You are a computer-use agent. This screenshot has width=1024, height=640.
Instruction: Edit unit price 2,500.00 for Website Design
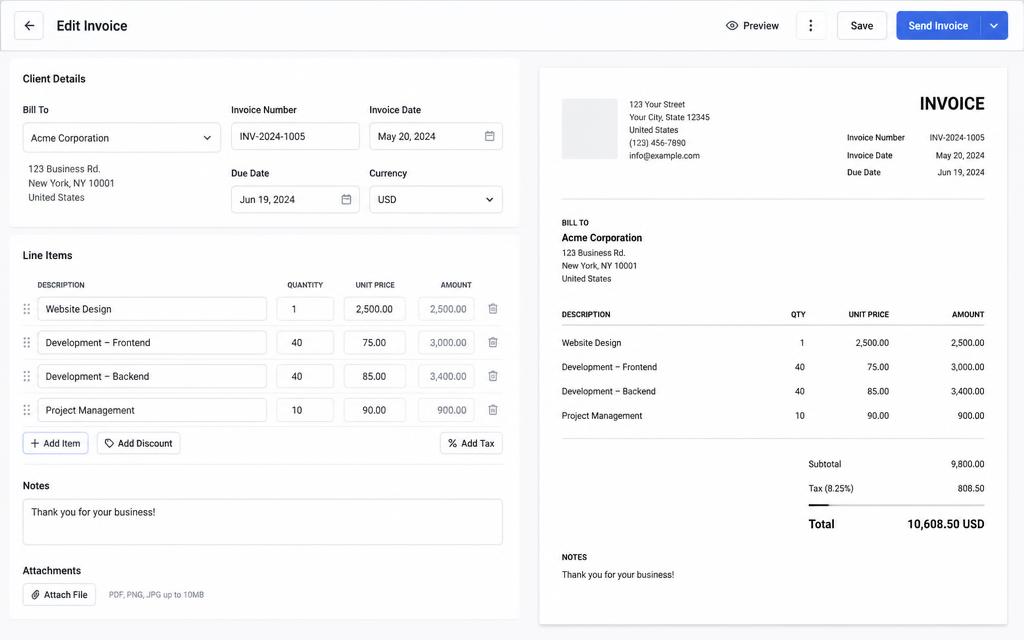(375, 309)
